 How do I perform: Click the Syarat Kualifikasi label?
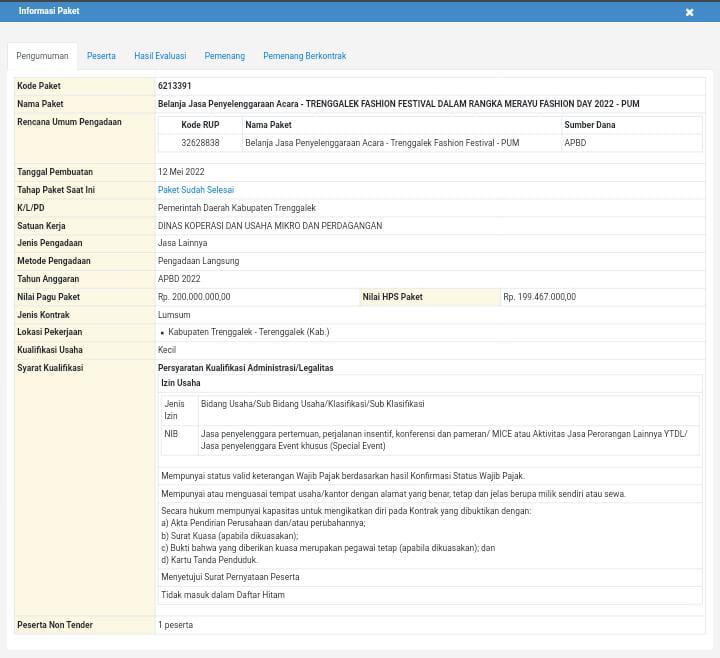(x=50, y=368)
